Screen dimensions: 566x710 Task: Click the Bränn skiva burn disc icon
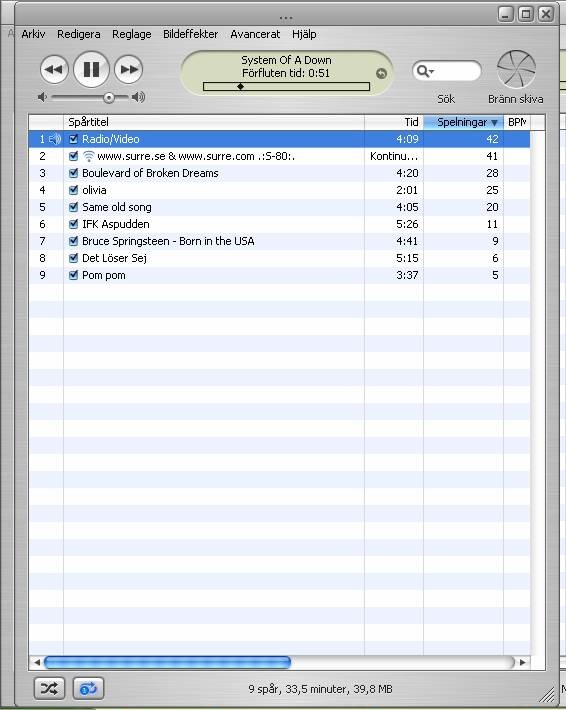click(516, 69)
